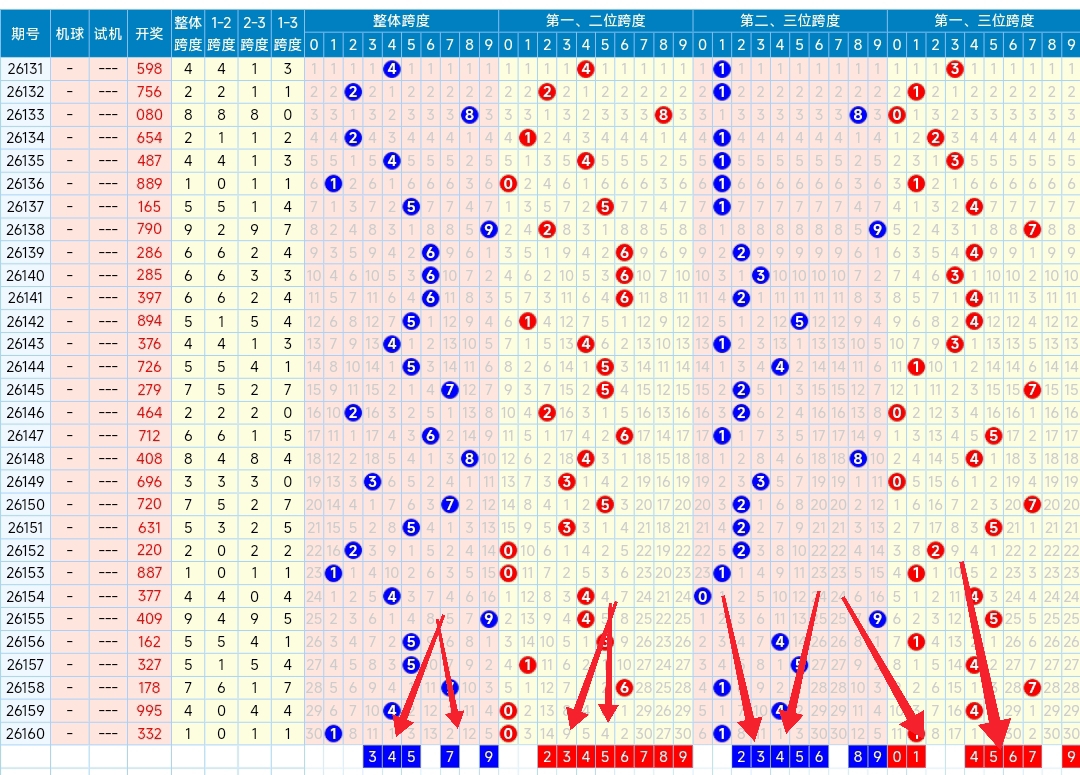Click draw result 397
The width and height of the screenshot is (1080, 775).
[149, 298]
